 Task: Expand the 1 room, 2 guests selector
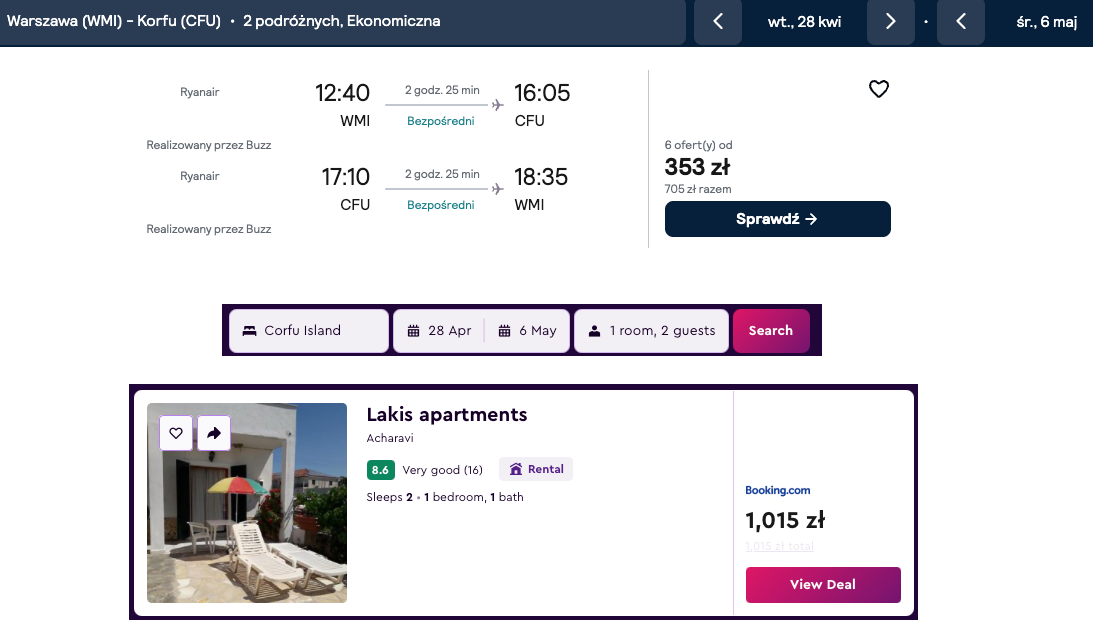click(x=651, y=331)
